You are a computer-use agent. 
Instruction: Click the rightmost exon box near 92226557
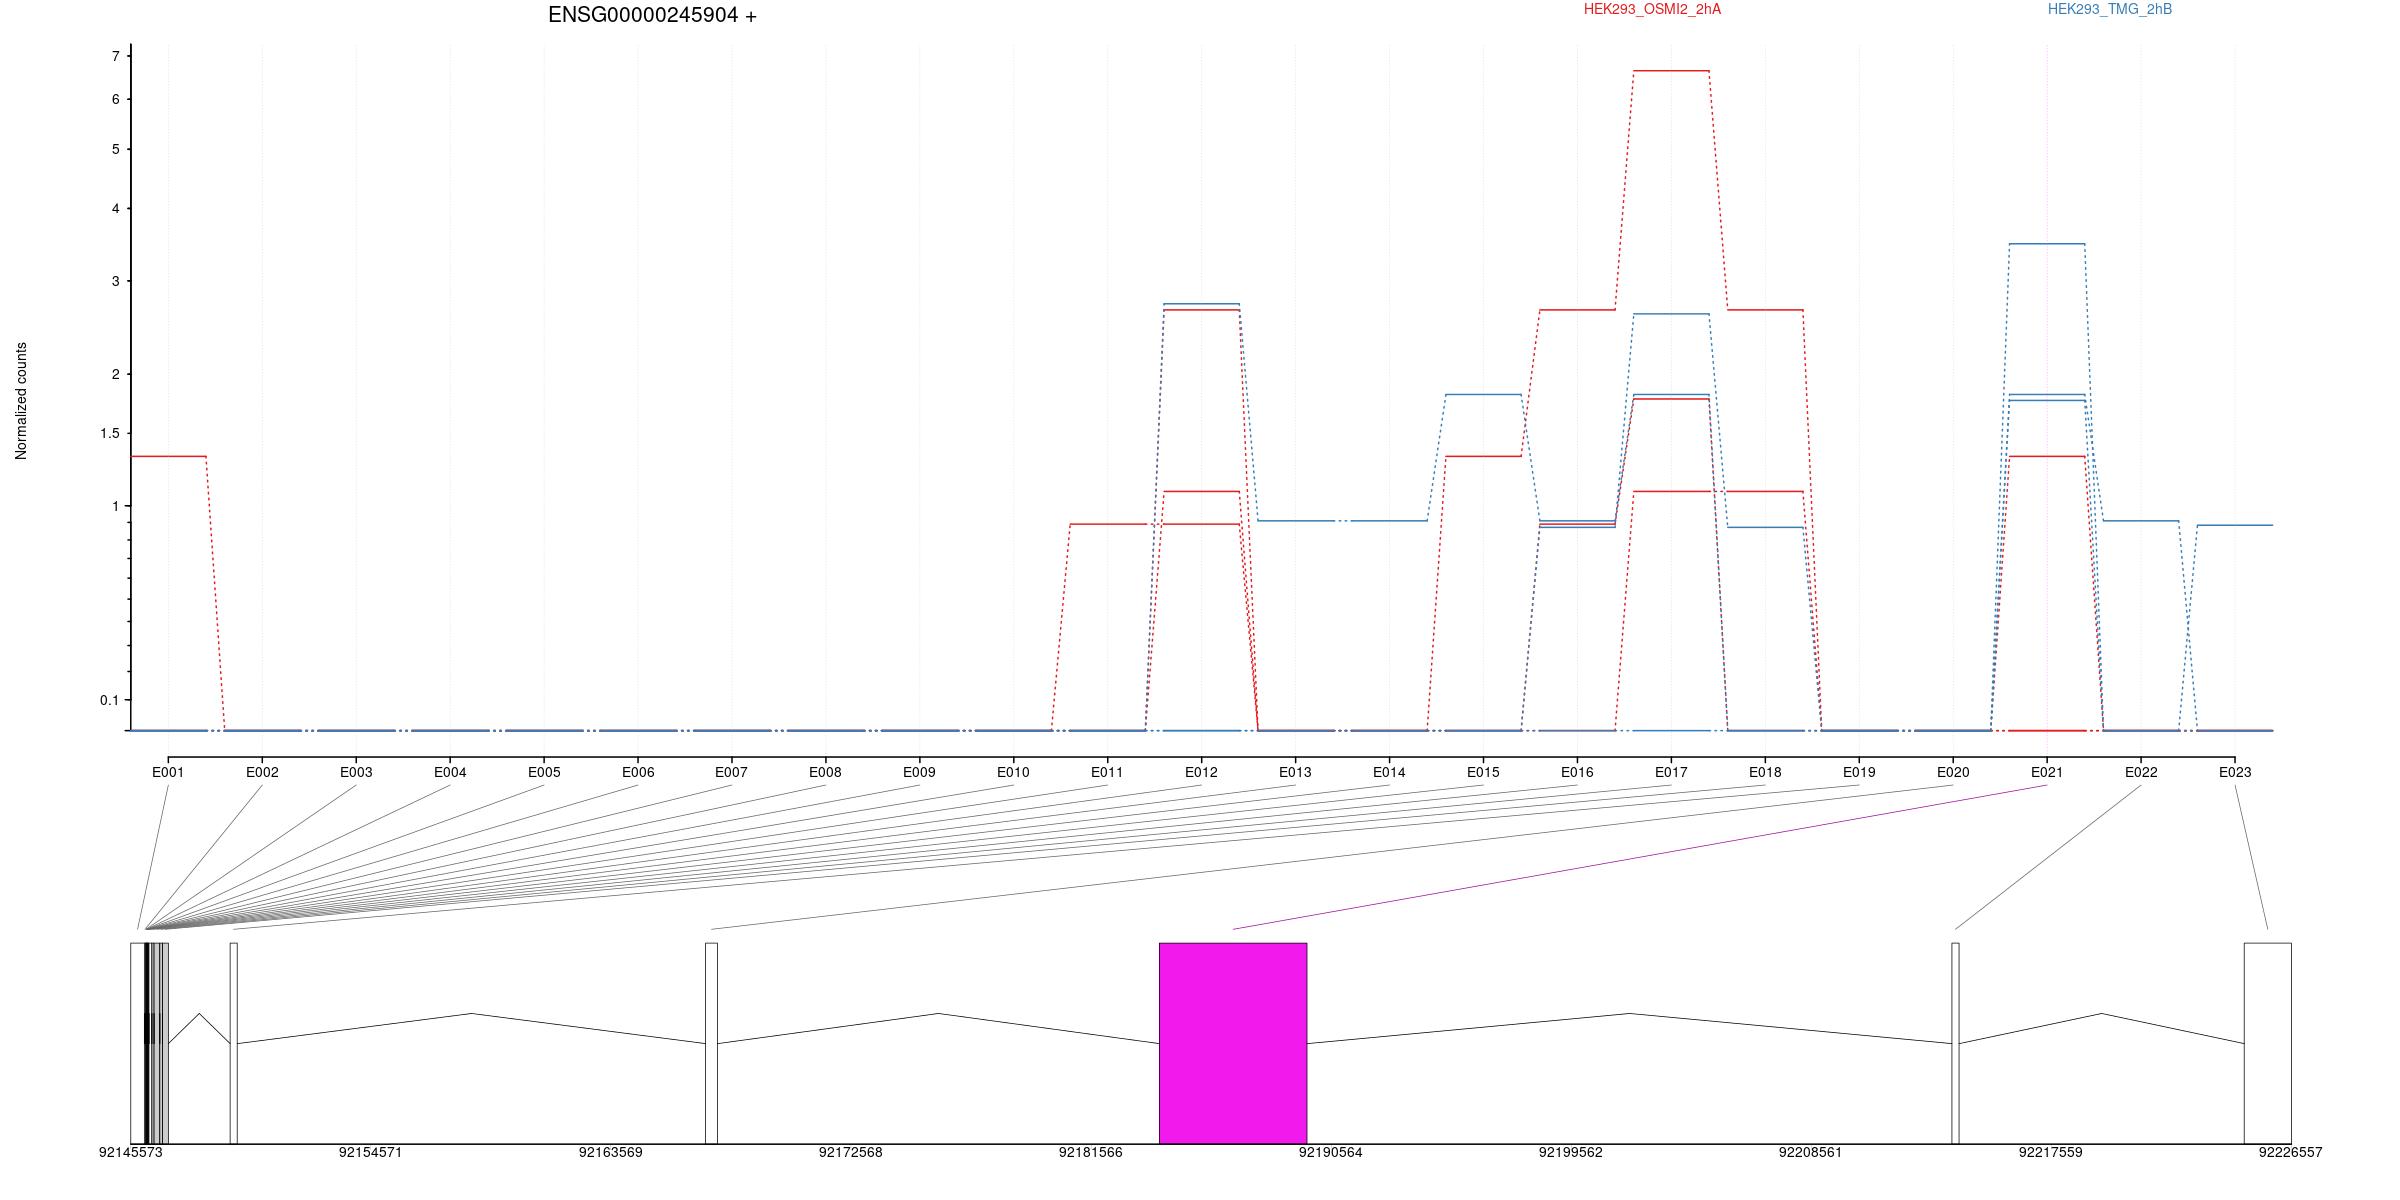tap(2268, 1043)
